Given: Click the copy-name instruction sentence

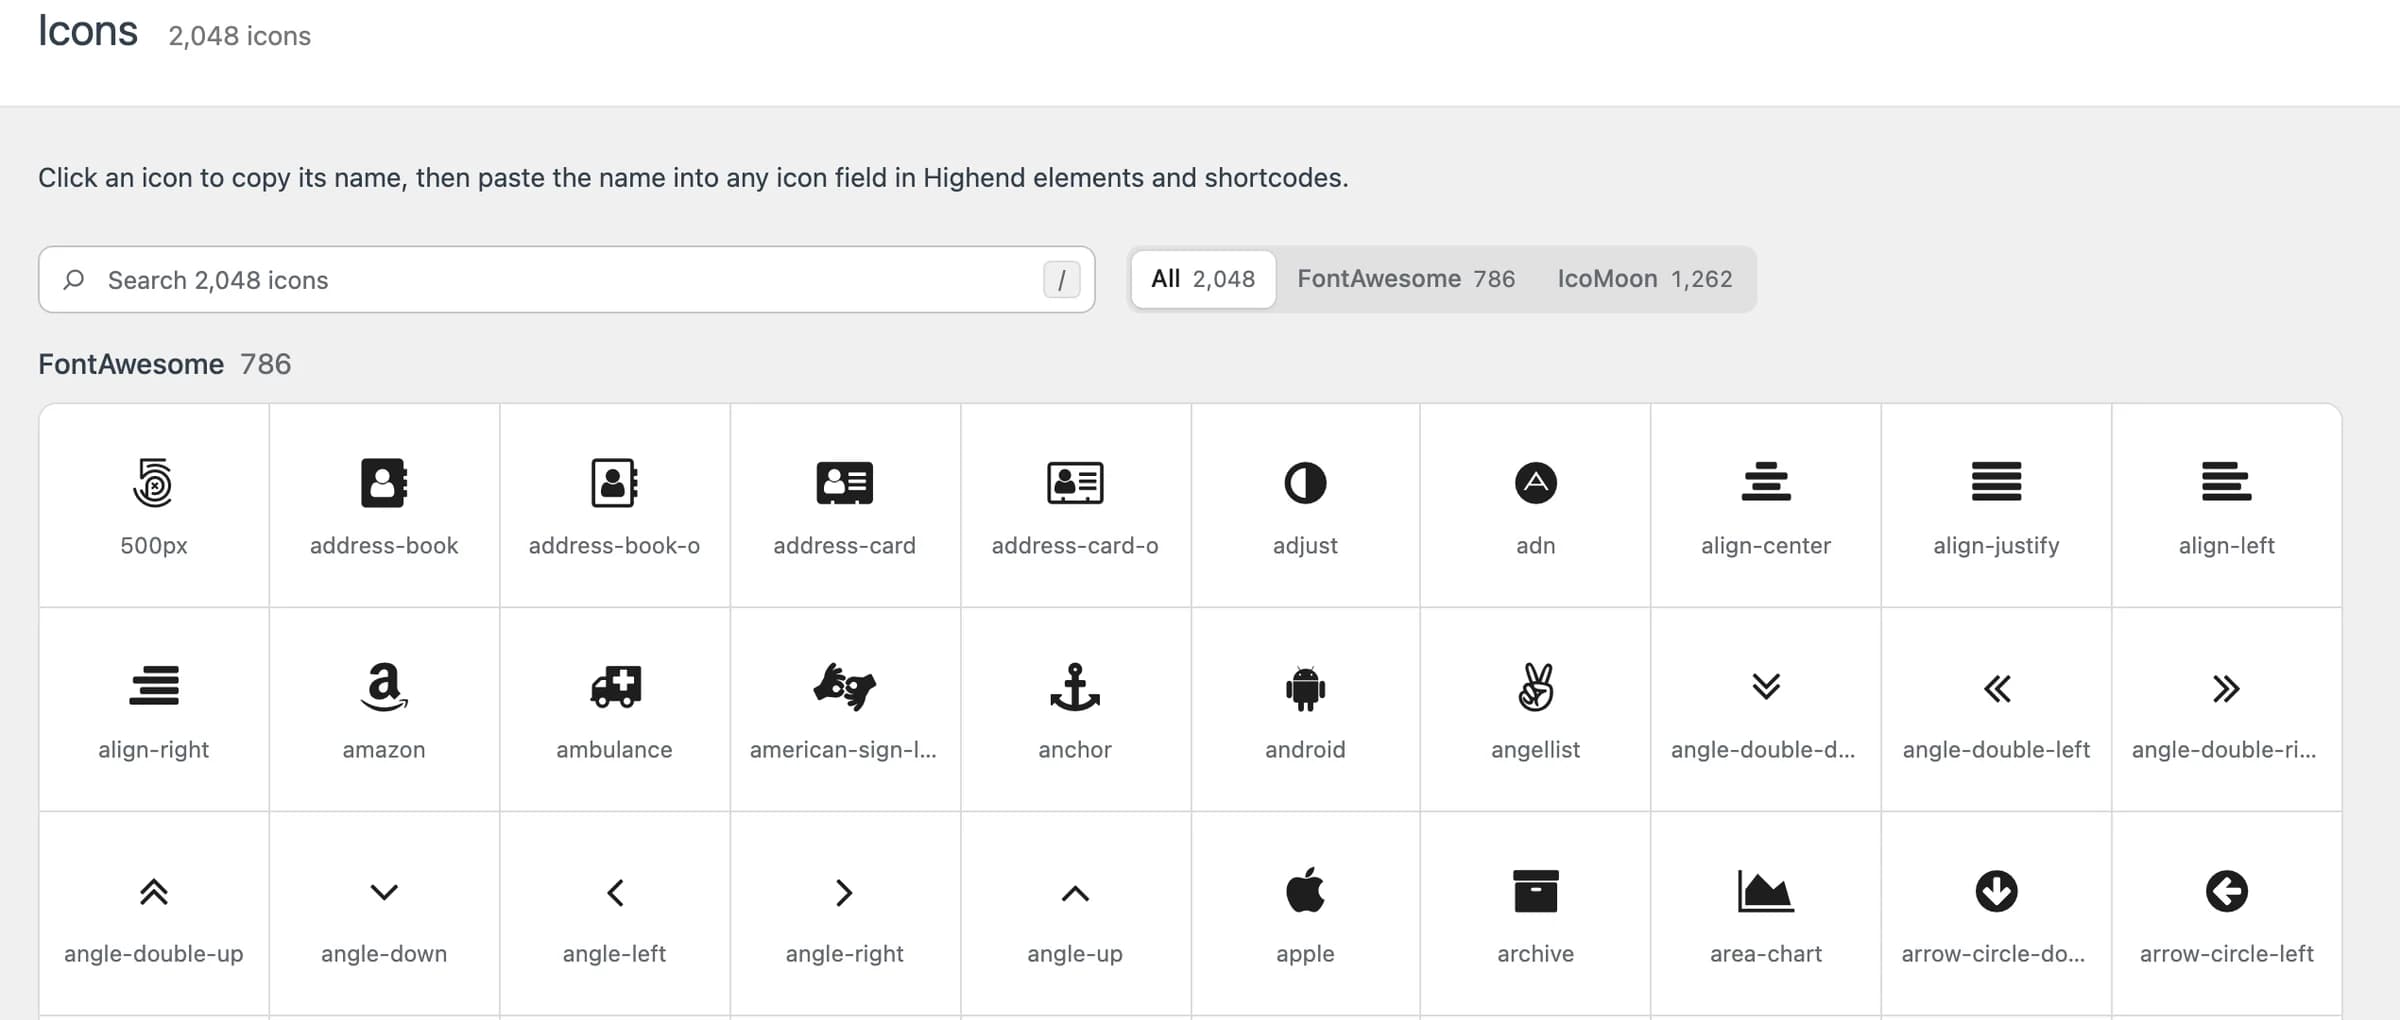Looking at the screenshot, I should [693, 178].
